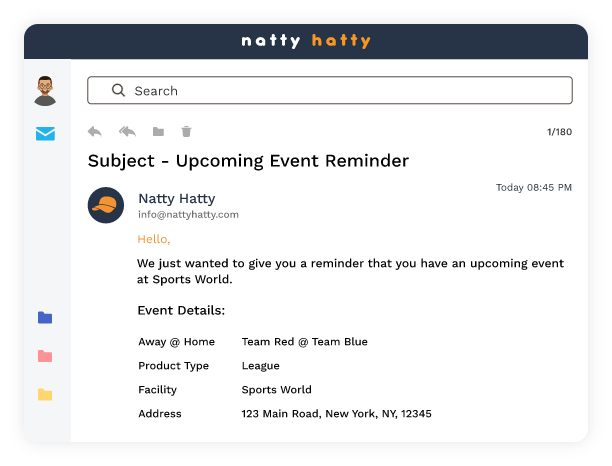
Task: Delete the email with the trash icon
Action: [x=186, y=131]
